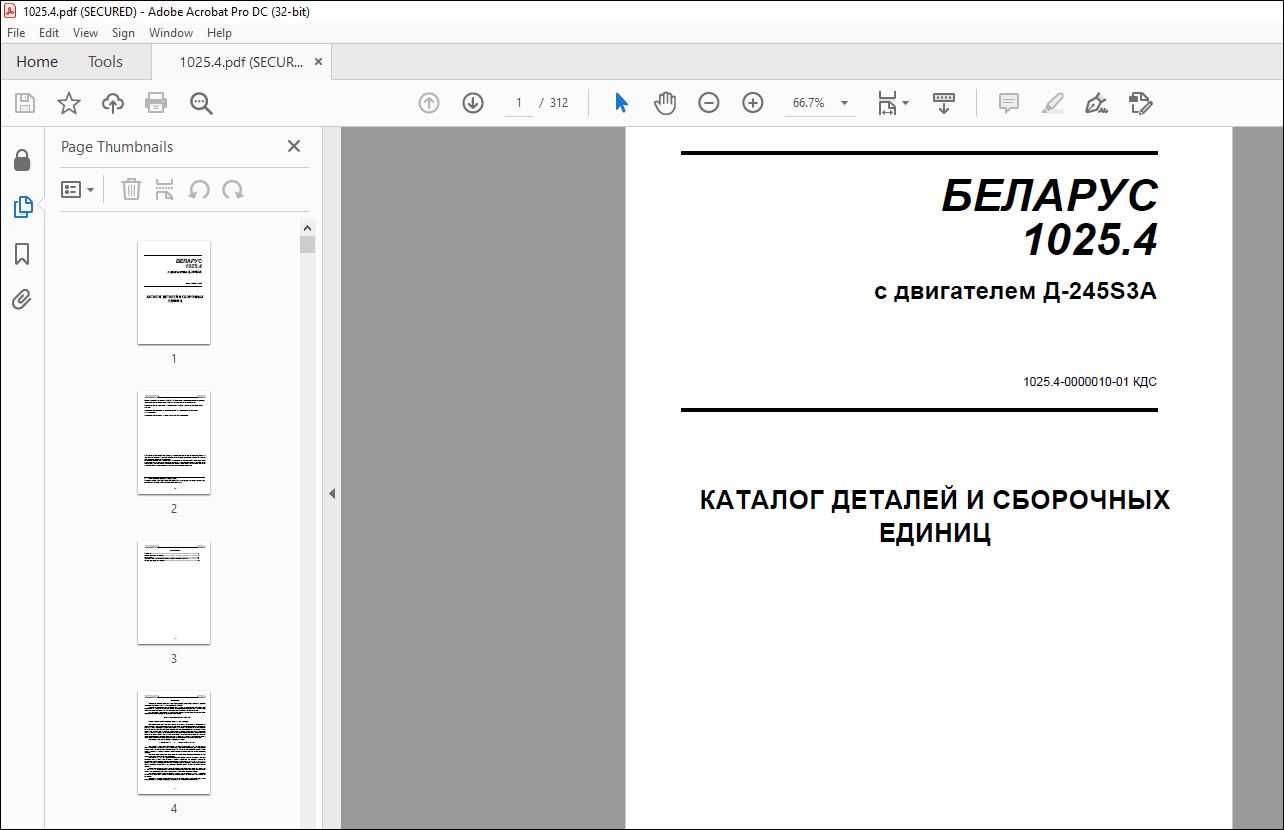Collapse the navigation pane arrow
Viewport: 1284px width, 830px height.
(332, 493)
